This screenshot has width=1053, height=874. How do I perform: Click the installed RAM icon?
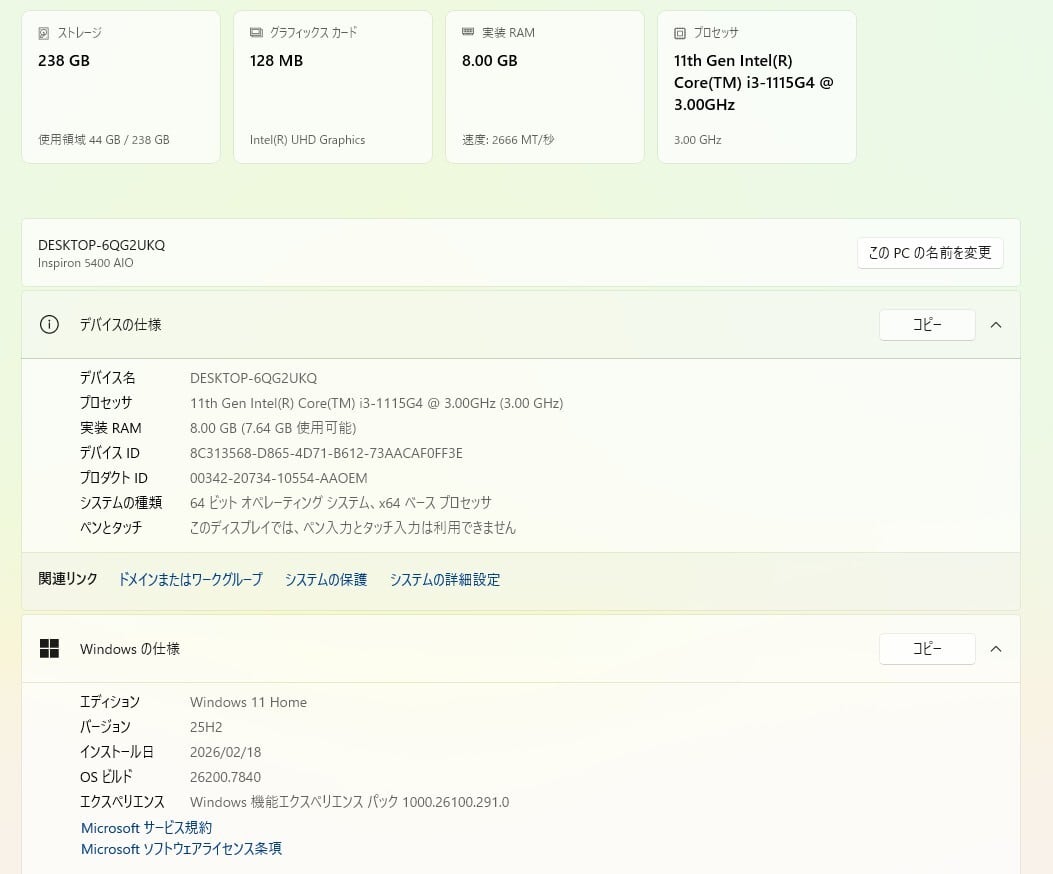(x=468, y=33)
